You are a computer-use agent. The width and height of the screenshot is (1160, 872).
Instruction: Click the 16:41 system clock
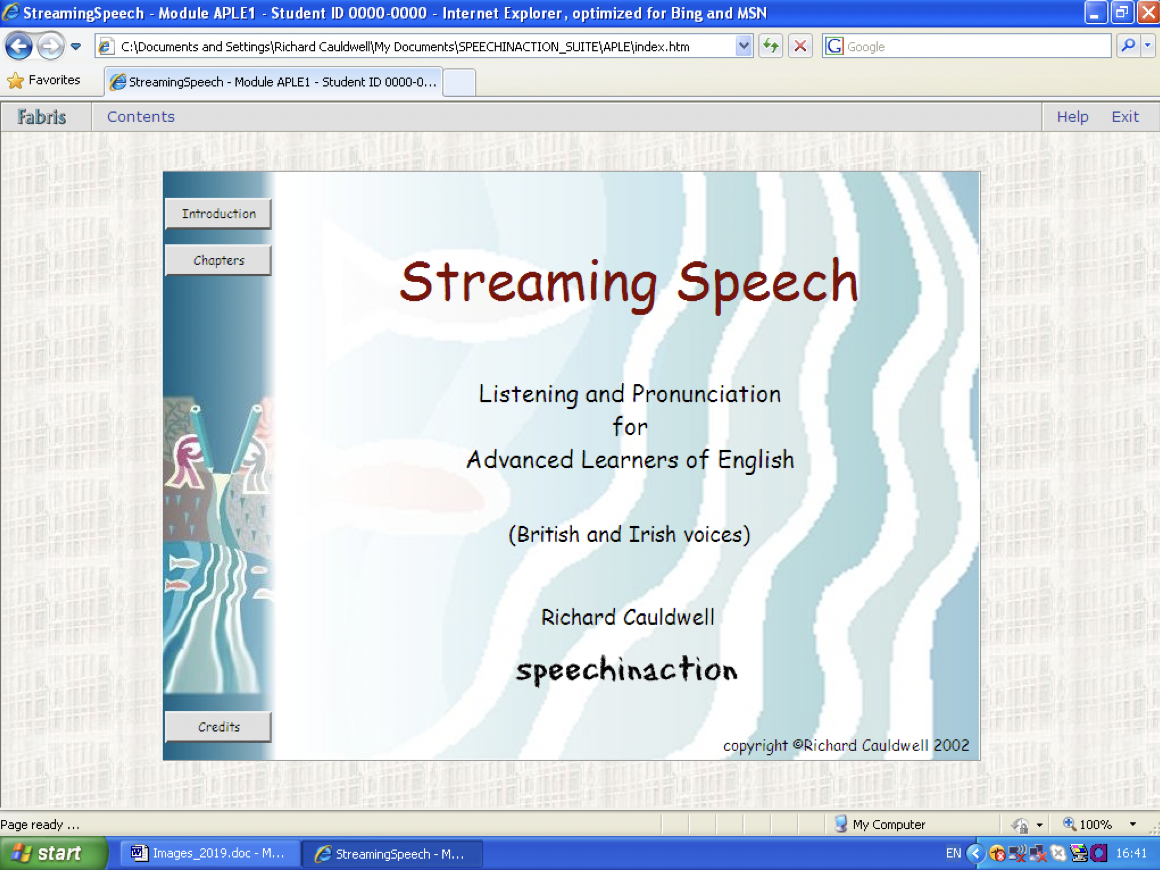coord(1131,854)
